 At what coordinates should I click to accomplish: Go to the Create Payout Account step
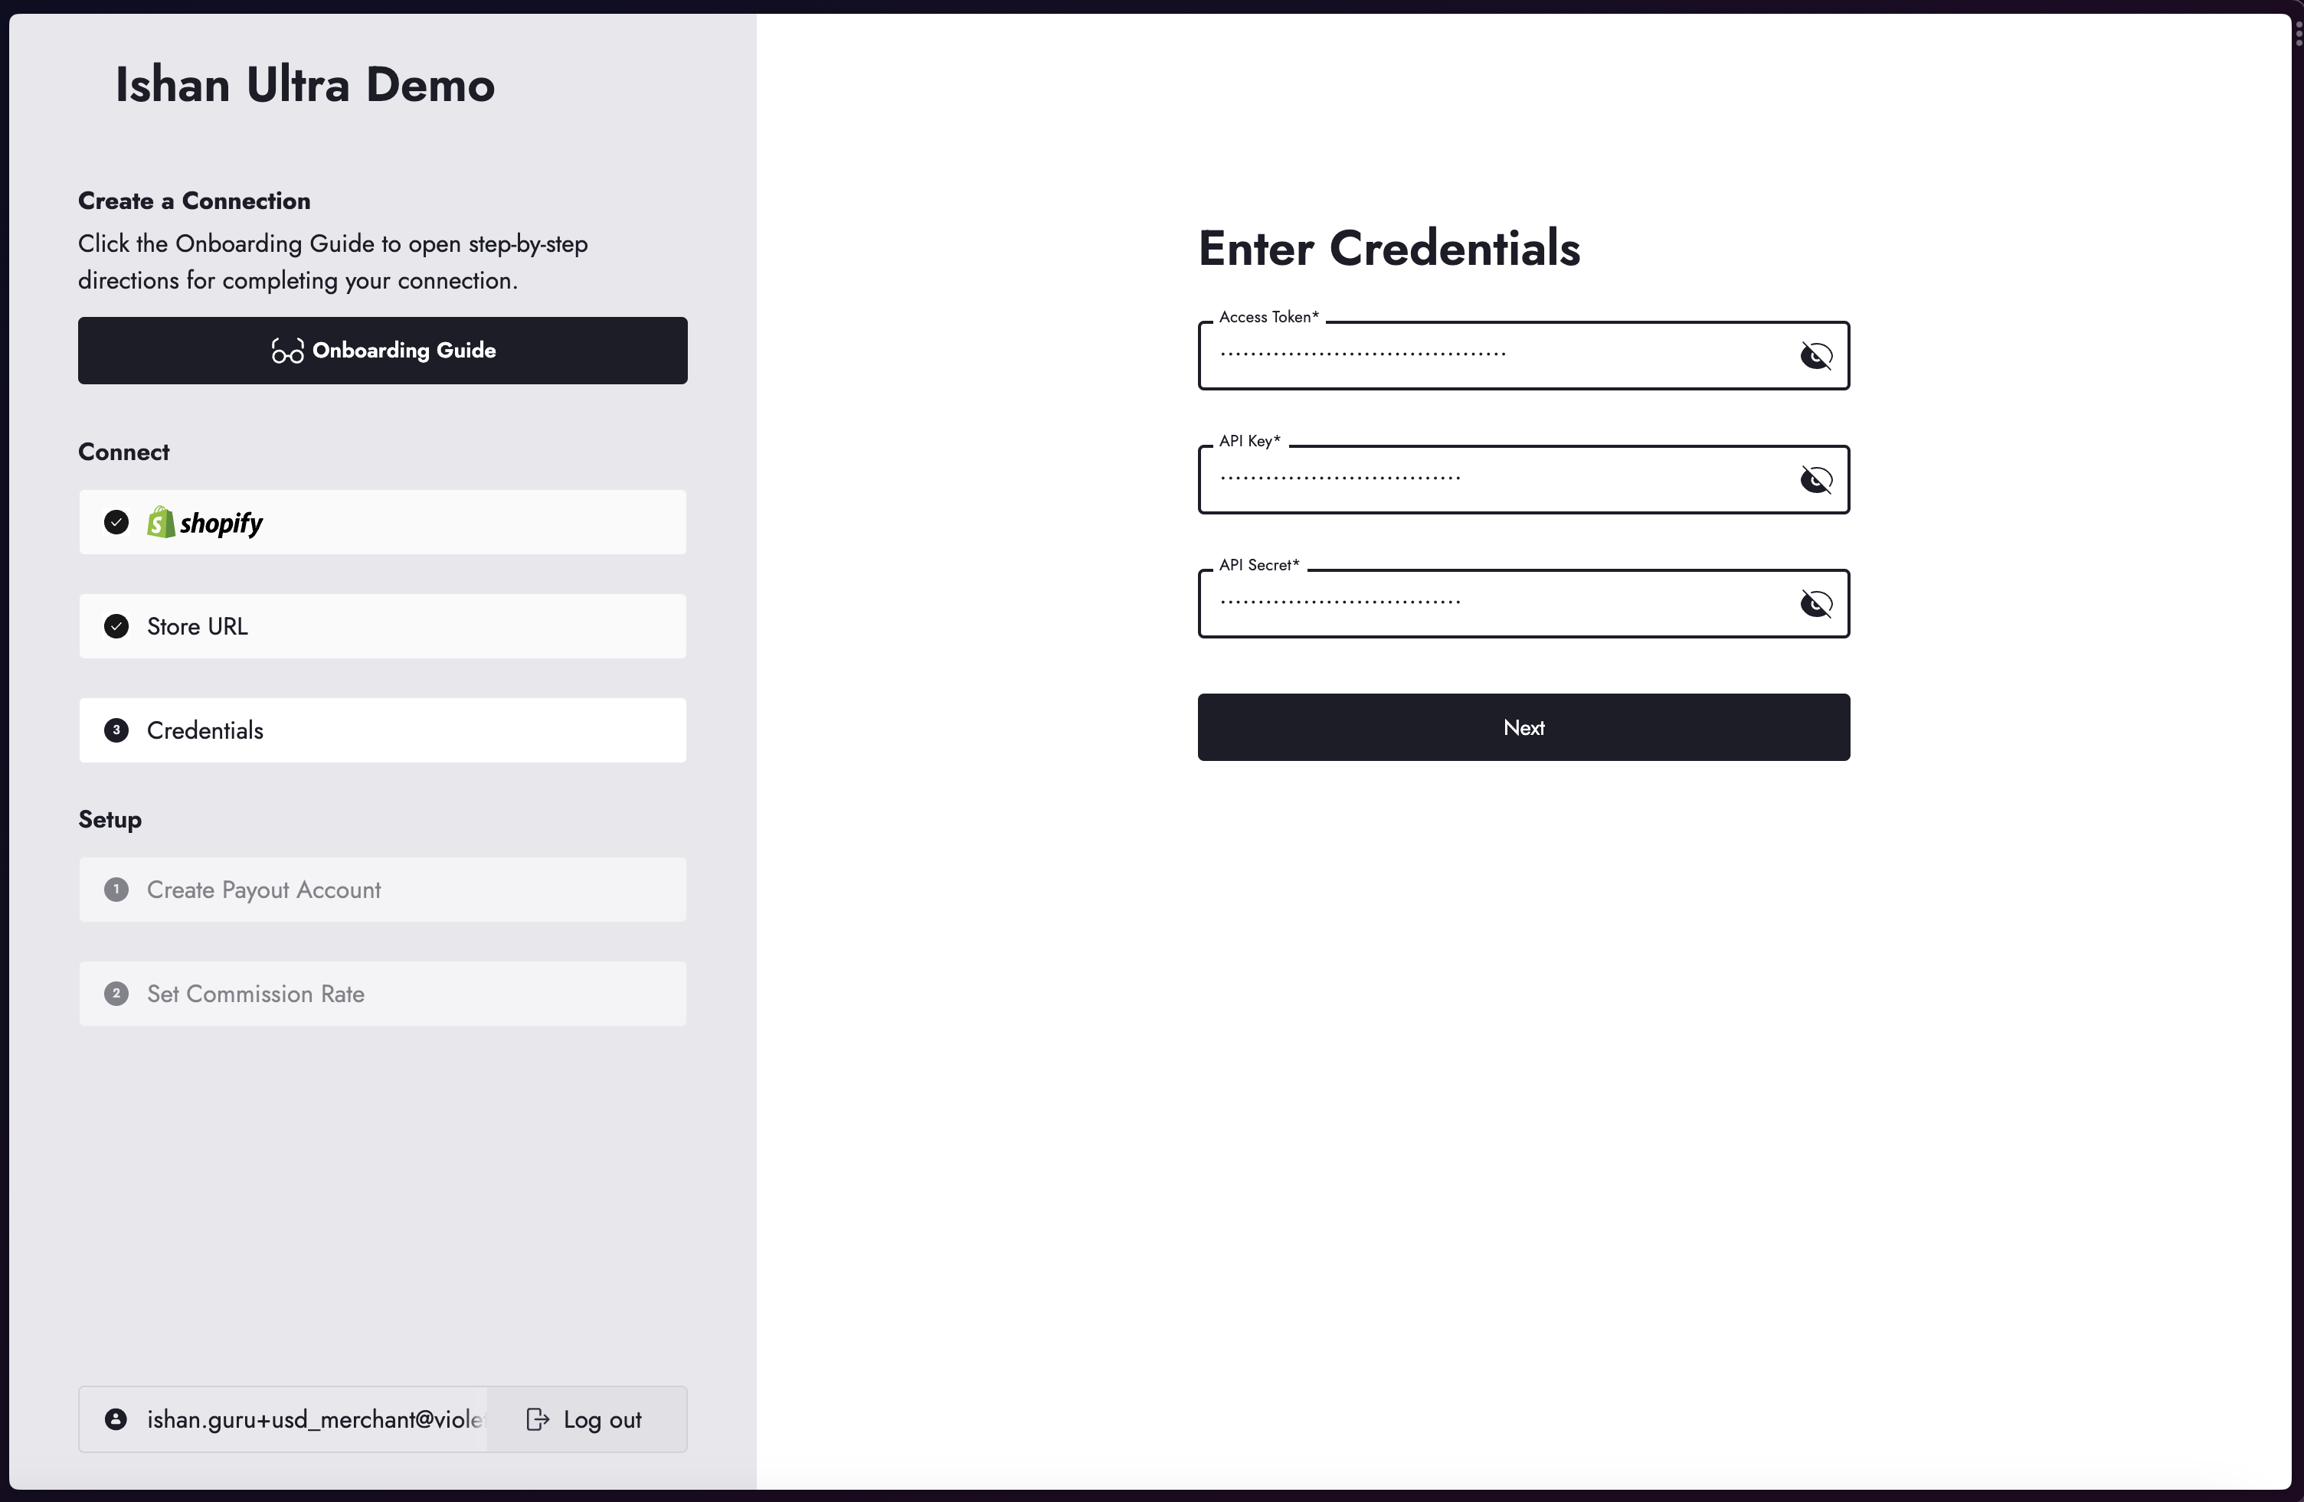click(382, 889)
